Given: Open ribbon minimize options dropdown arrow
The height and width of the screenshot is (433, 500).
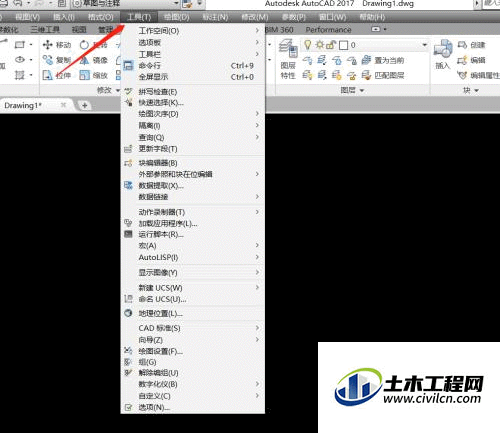Looking at the screenshot, I should coord(385,29).
